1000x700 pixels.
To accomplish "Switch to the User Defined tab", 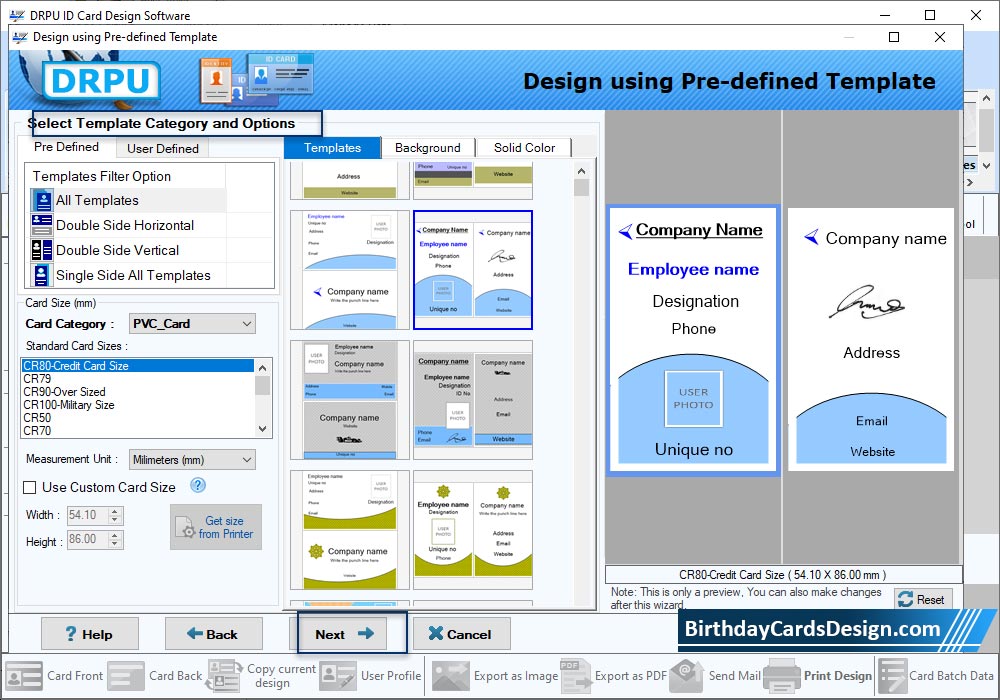I will pyautogui.click(x=163, y=149).
